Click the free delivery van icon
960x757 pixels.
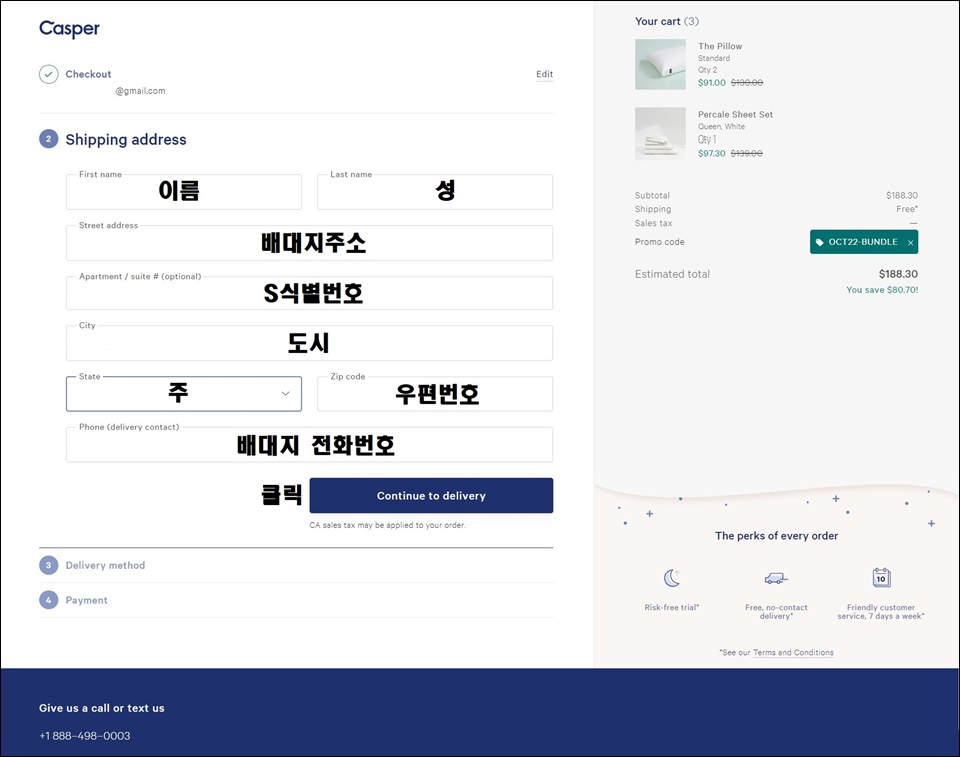(776, 578)
